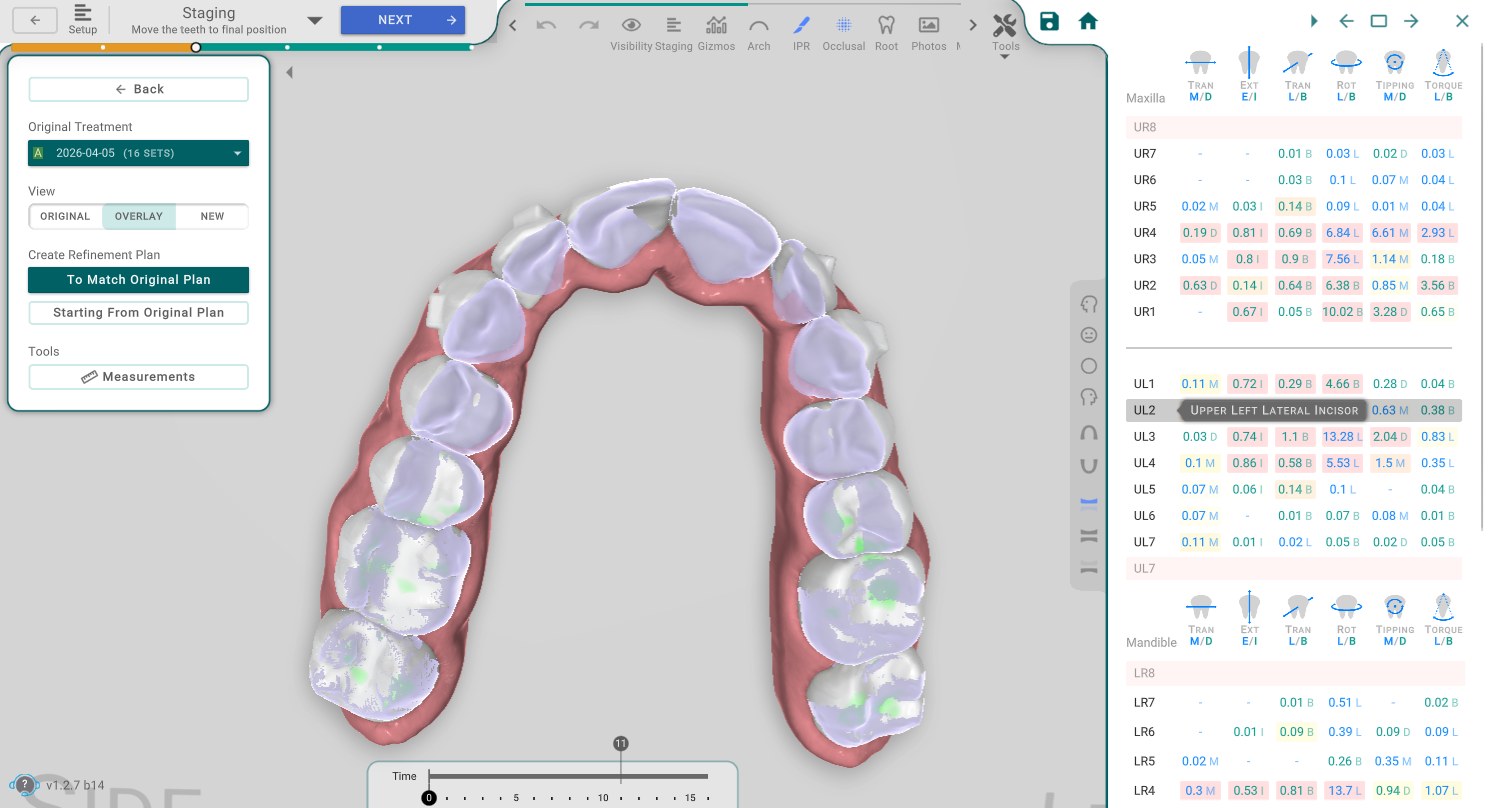Screen dimensions: 1488x808
Task: Switch view to ORIGINAL
Action: [65, 216]
